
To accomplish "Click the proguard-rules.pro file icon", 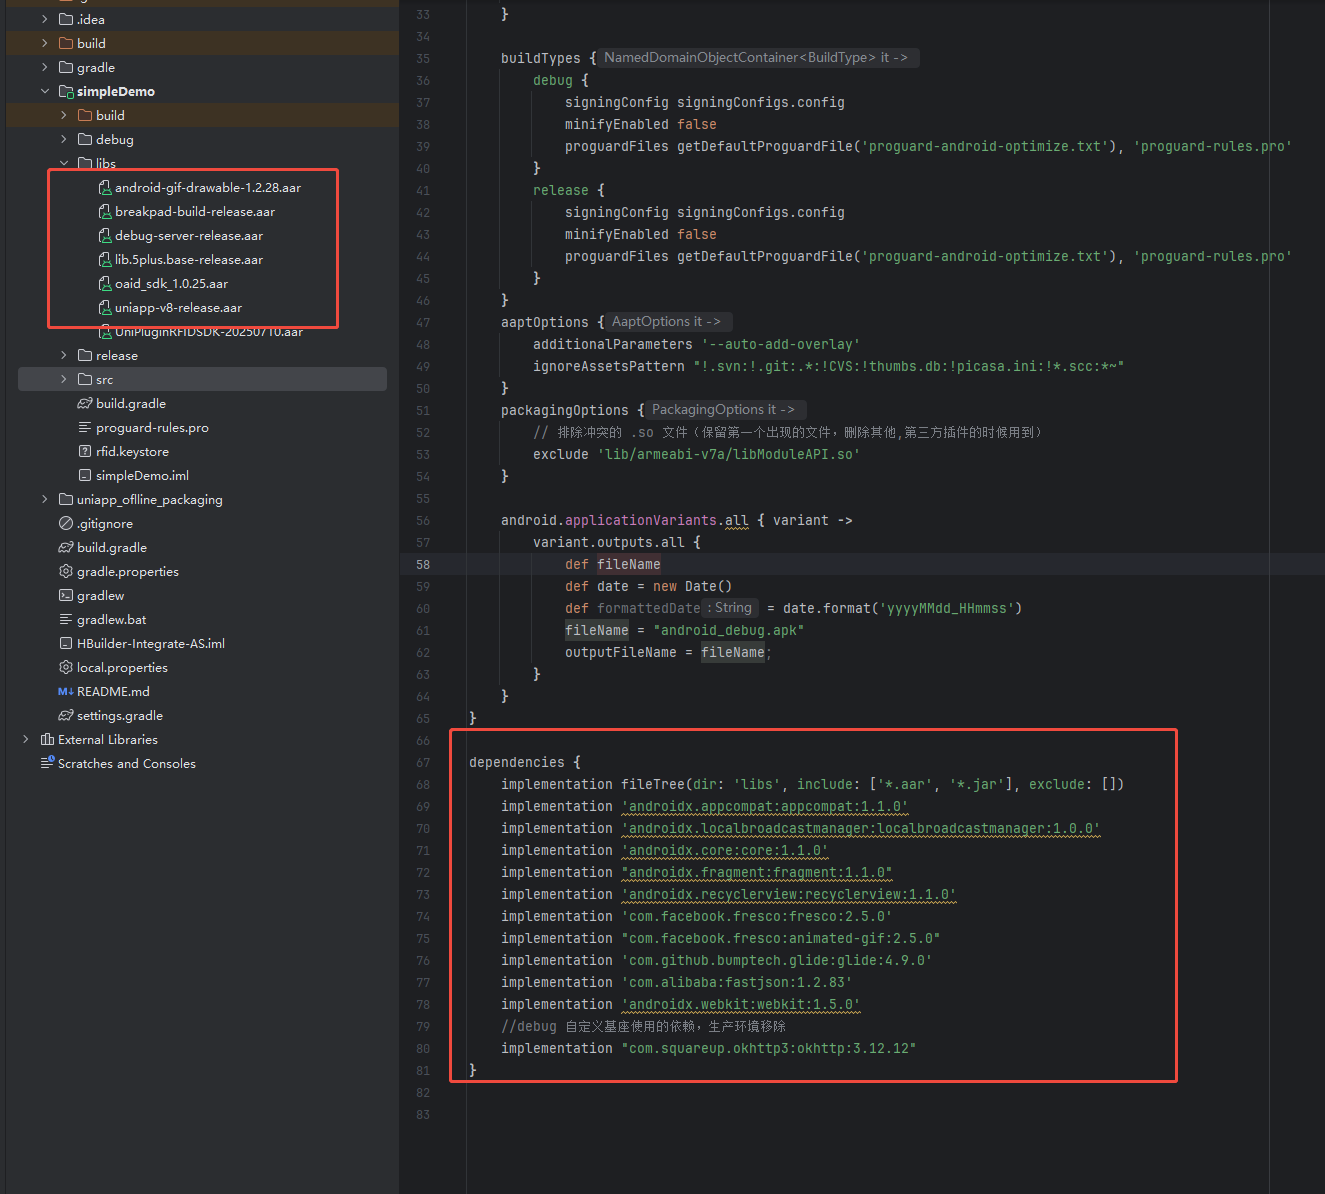I will click(x=85, y=427).
